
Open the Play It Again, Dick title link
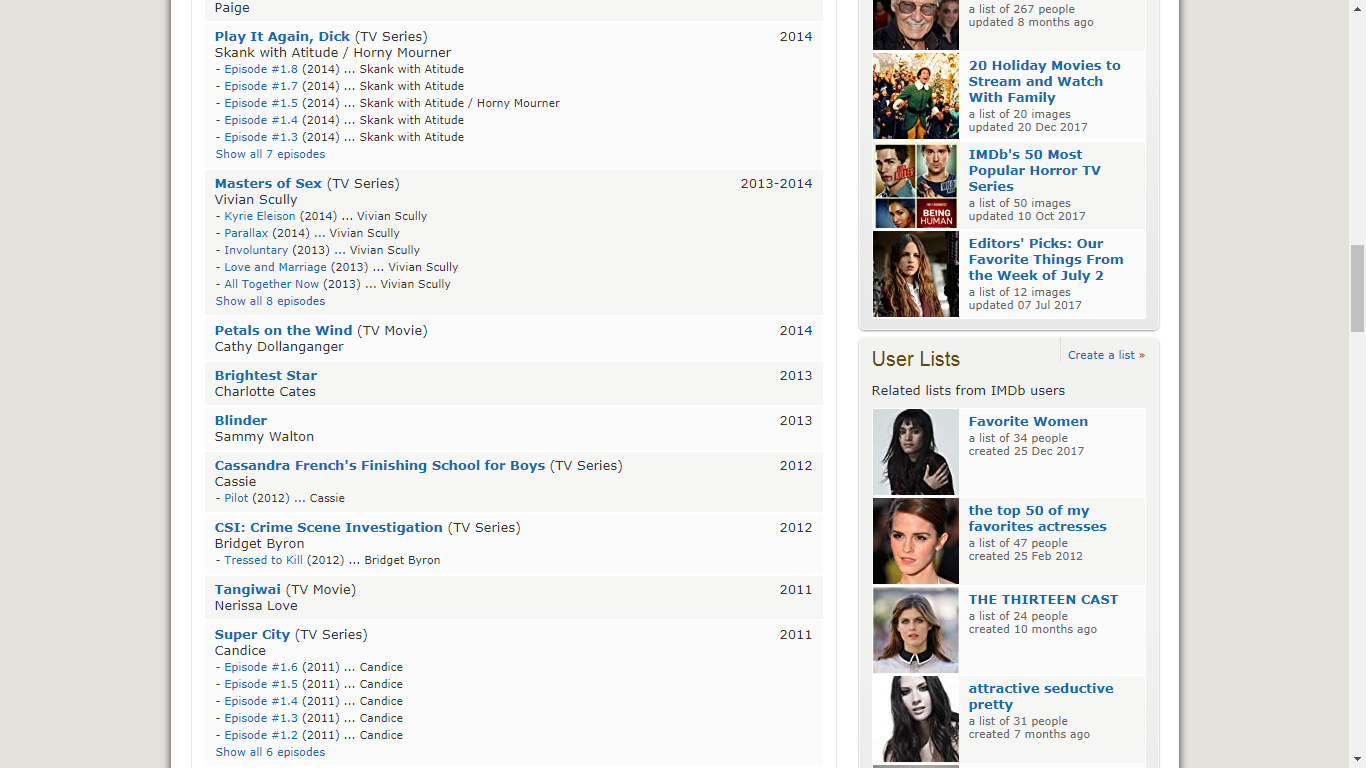coord(282,37)
